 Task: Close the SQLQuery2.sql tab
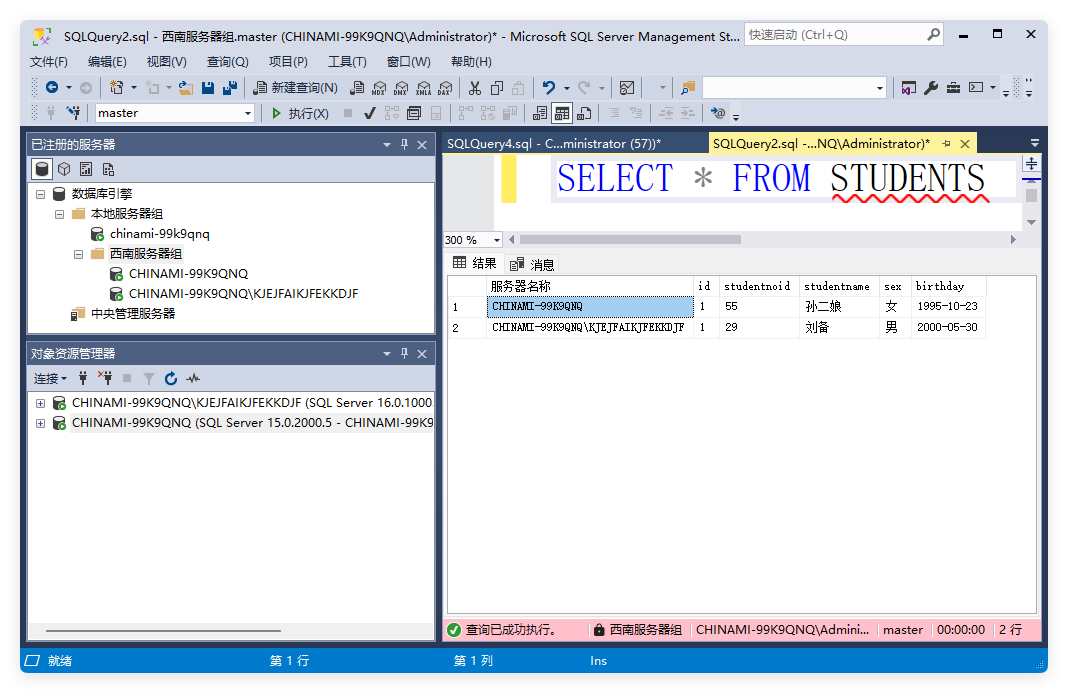click(x=964, y=144)
